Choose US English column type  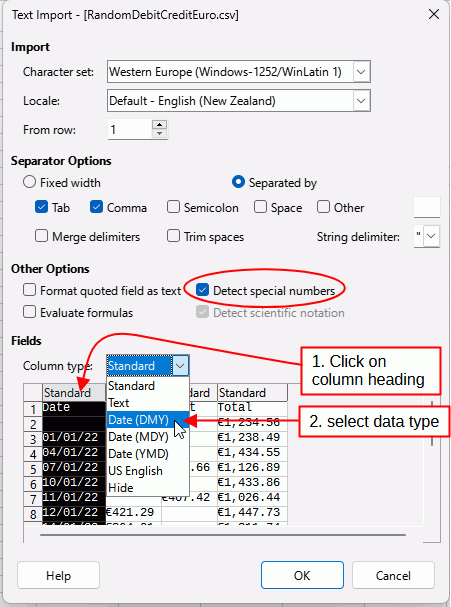pos(147,471)
